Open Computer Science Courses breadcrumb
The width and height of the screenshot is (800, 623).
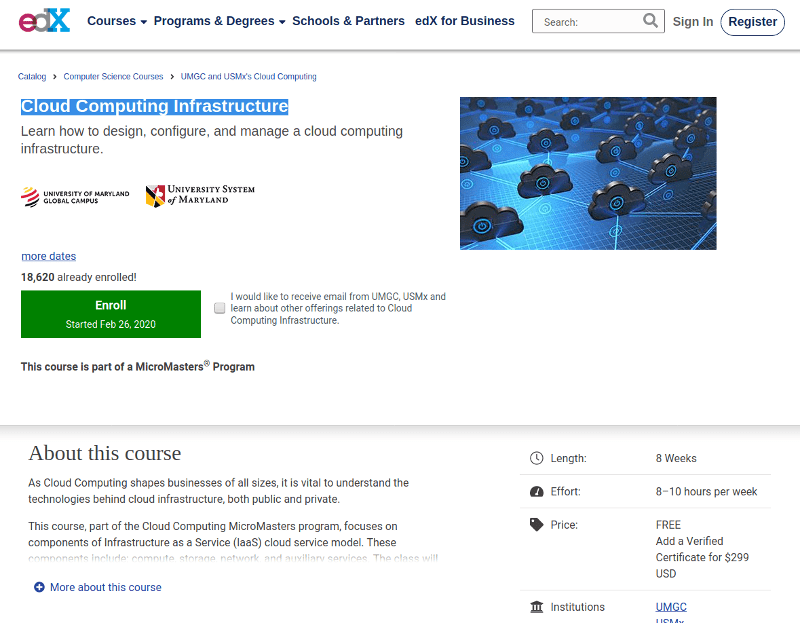pos(113,77)
